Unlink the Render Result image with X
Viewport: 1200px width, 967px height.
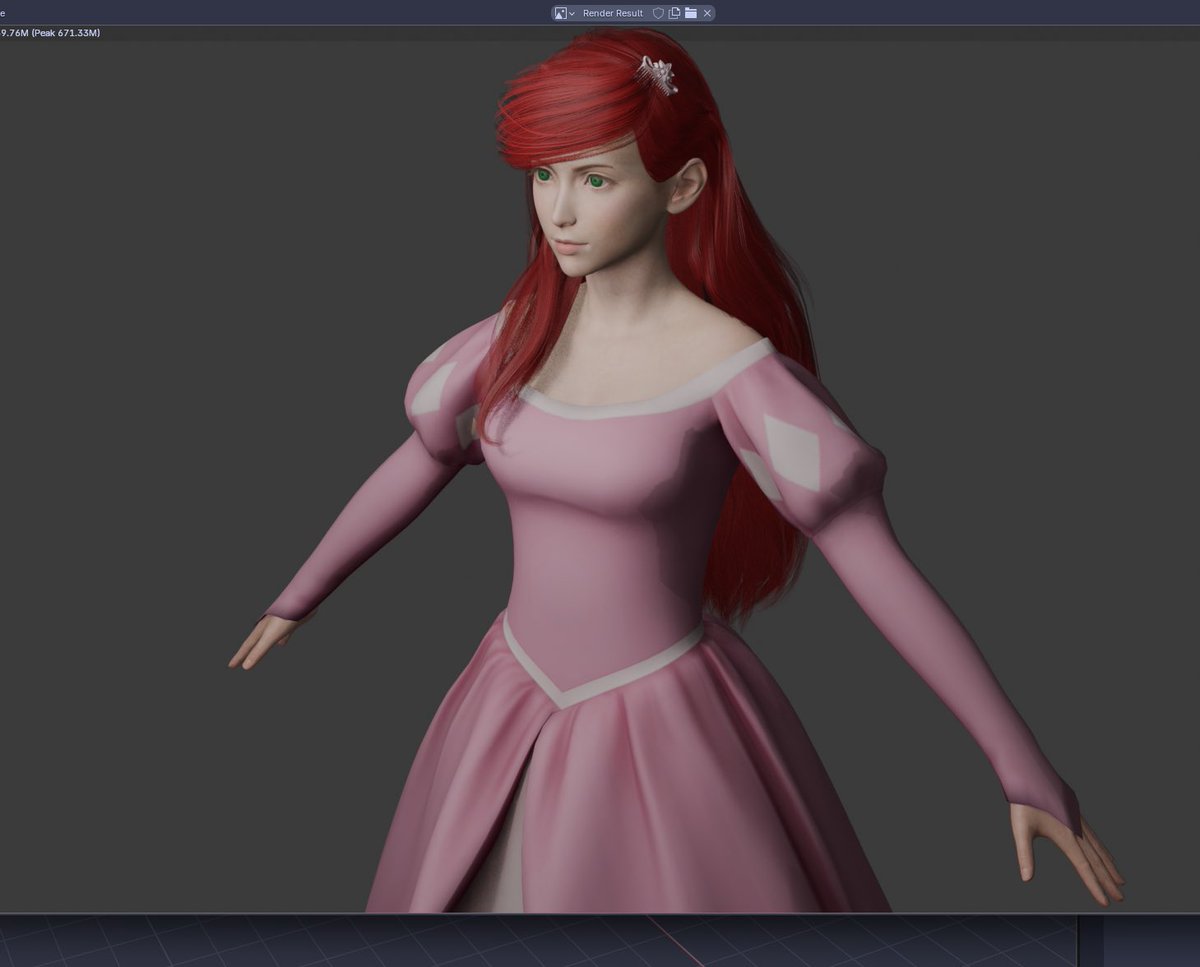pos(707,13)
